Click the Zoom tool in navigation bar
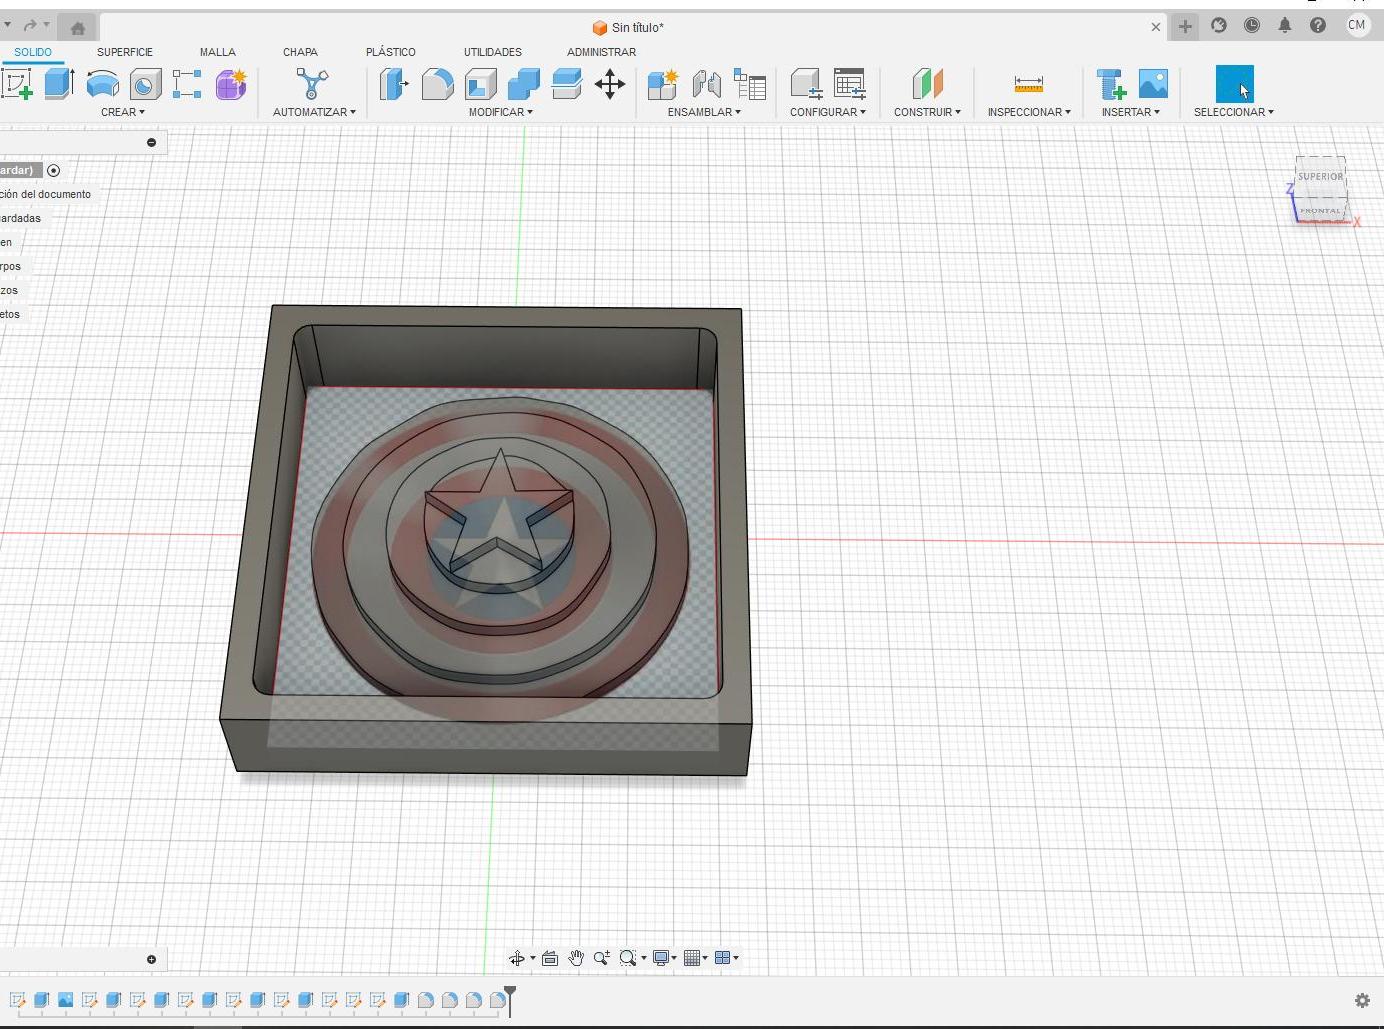 click(601, 958)
